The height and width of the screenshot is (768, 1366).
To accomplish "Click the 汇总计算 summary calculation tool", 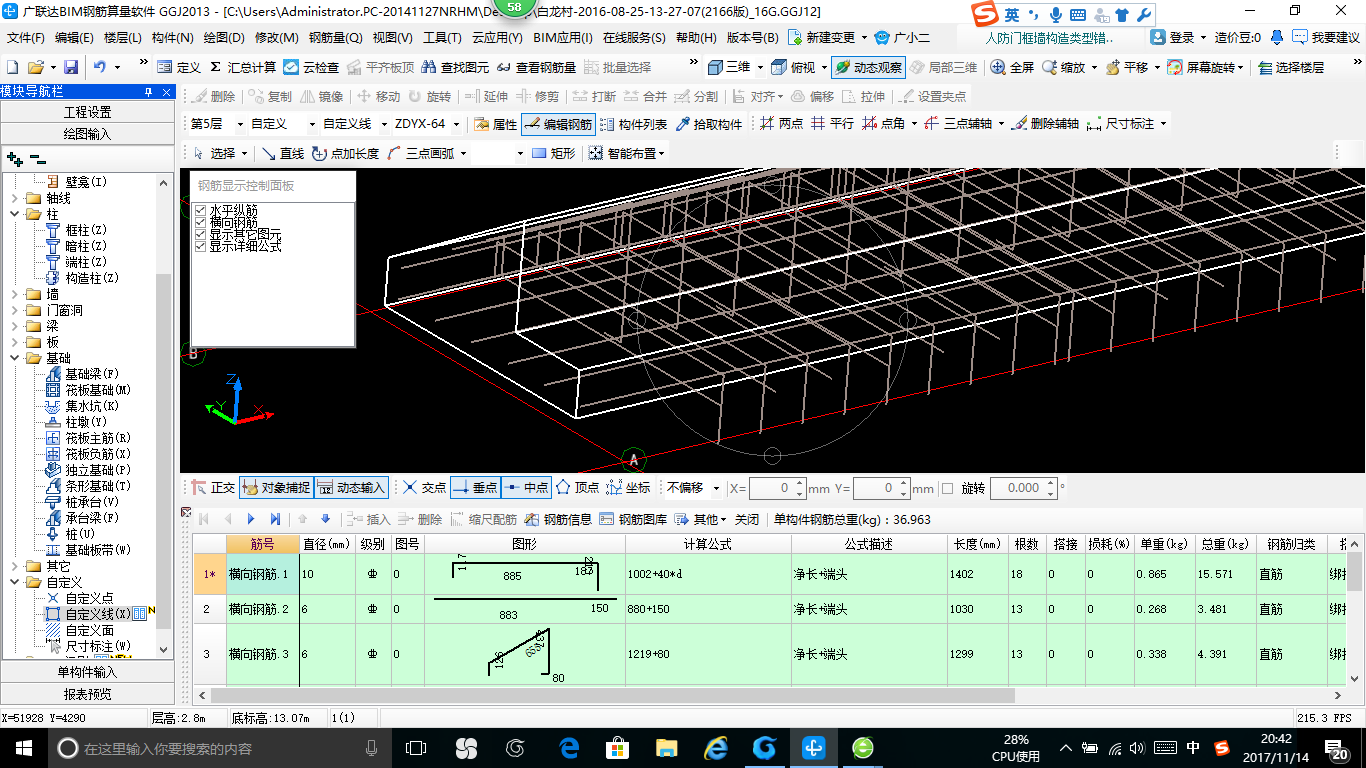I will (x=243, y=67).
